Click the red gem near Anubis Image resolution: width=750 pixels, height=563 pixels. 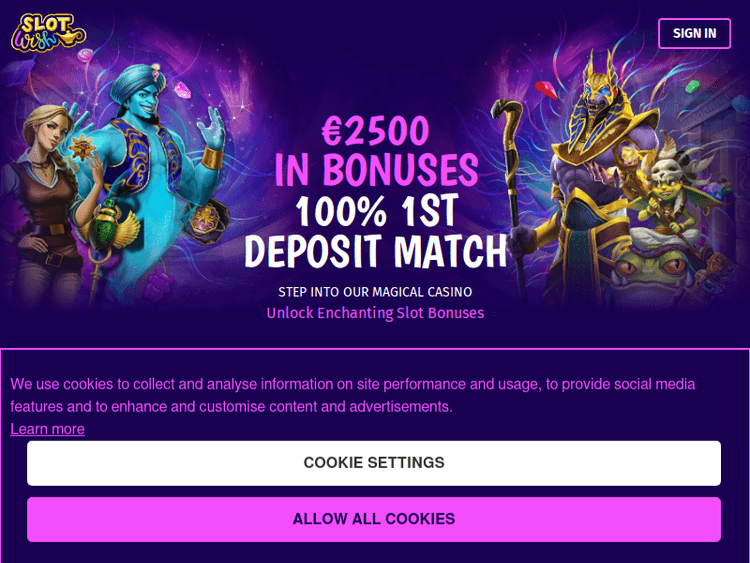(546, 89)
